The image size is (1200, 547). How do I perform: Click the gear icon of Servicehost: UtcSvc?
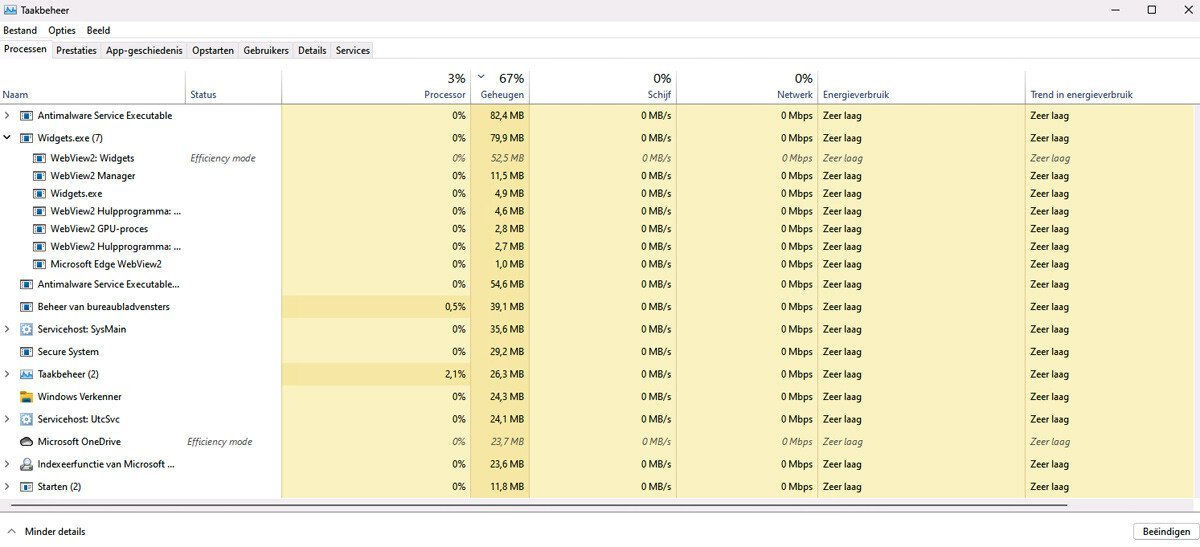[26, 419]
